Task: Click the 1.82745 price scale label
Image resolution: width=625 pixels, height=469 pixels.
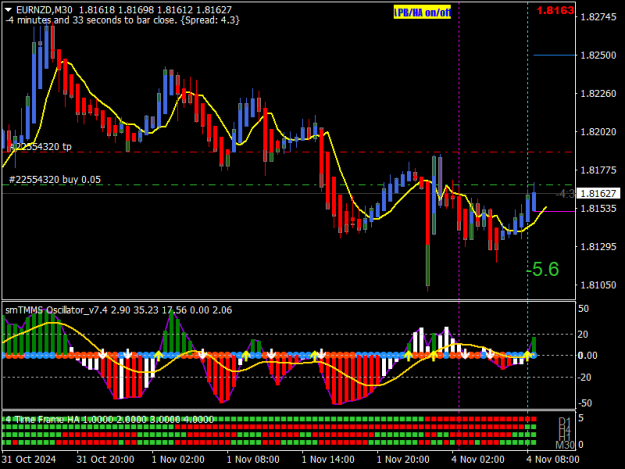Action: click(x=598, y=17)
